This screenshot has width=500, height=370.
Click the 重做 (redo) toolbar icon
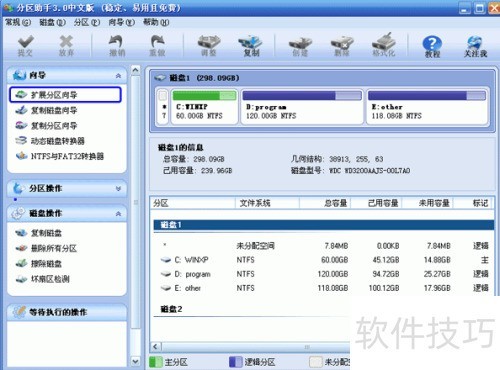(x=157, y=45)
